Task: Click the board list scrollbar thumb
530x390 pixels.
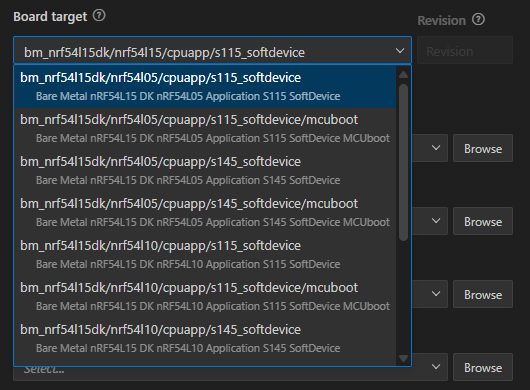Action: tap(403, 162)
